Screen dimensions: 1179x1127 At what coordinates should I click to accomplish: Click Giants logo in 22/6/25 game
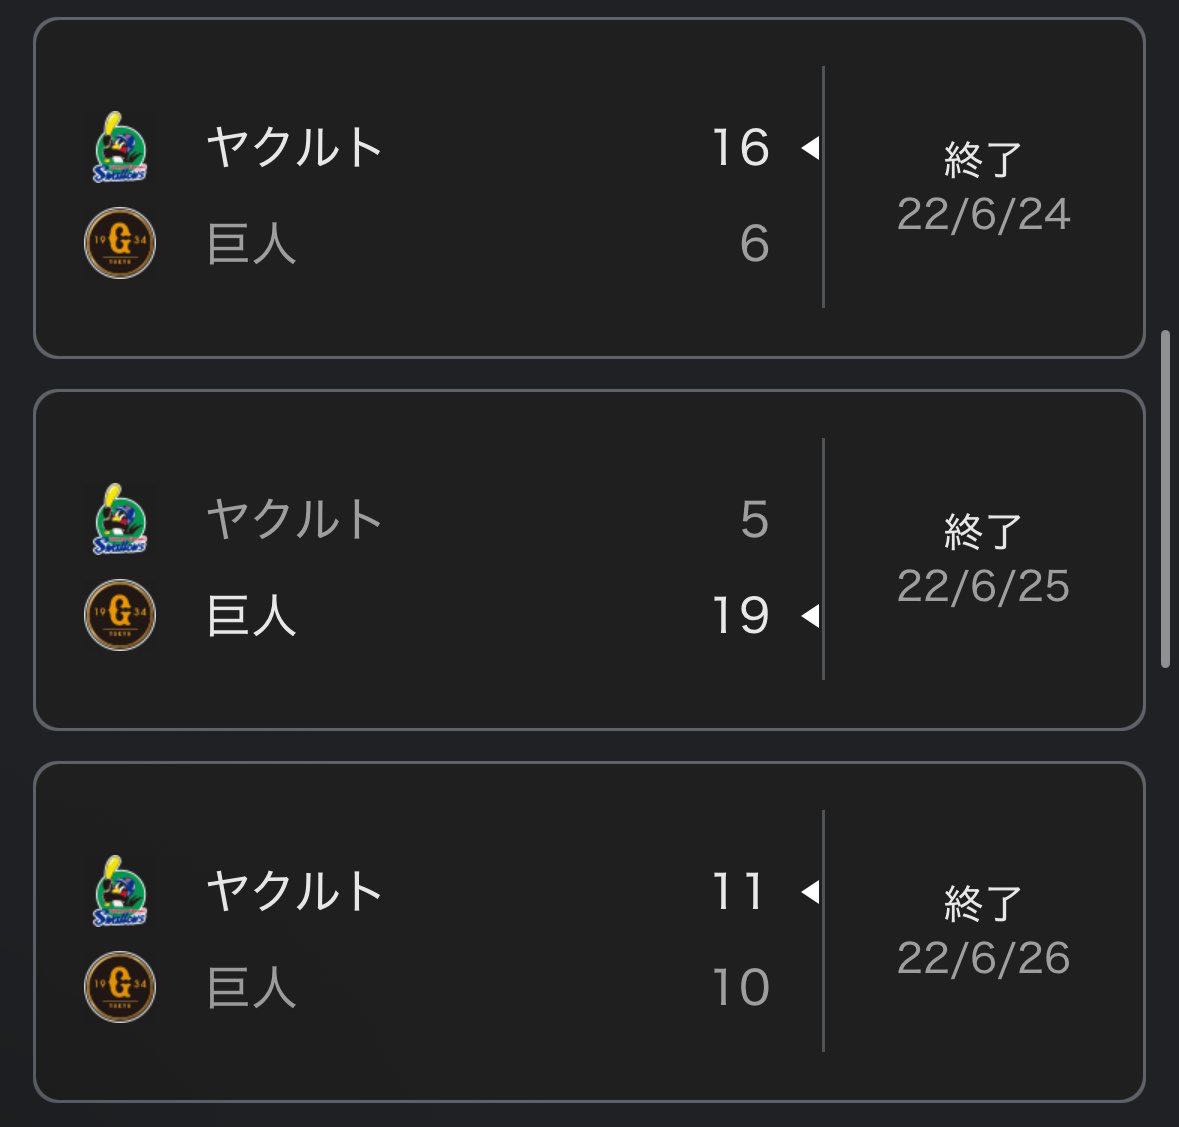(x=120, y=615)
